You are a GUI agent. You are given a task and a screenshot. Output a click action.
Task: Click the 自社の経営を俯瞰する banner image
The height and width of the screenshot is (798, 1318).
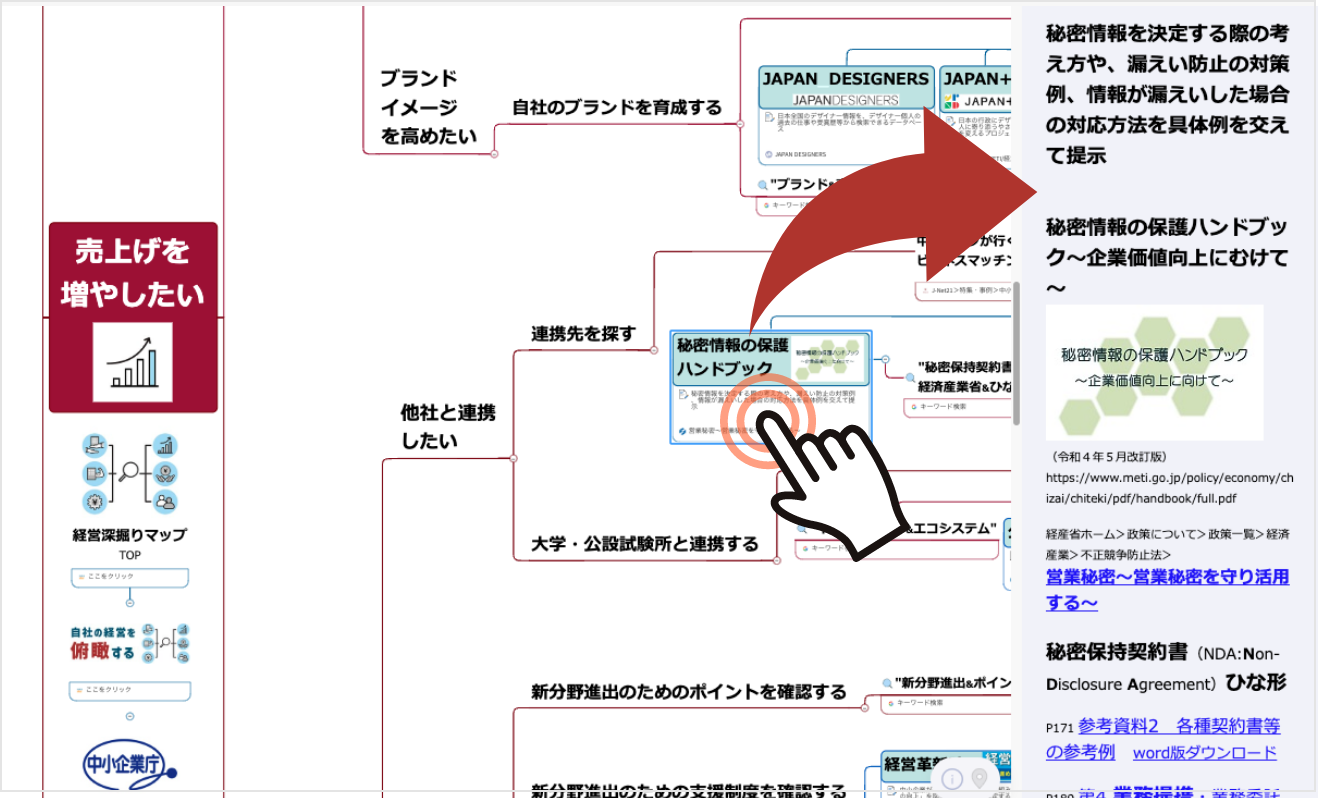point(130,645)
